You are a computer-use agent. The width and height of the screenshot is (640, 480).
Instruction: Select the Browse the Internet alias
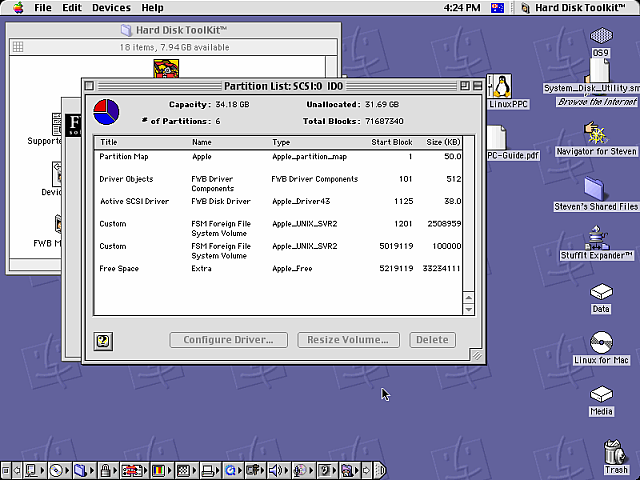click(598, 102)
